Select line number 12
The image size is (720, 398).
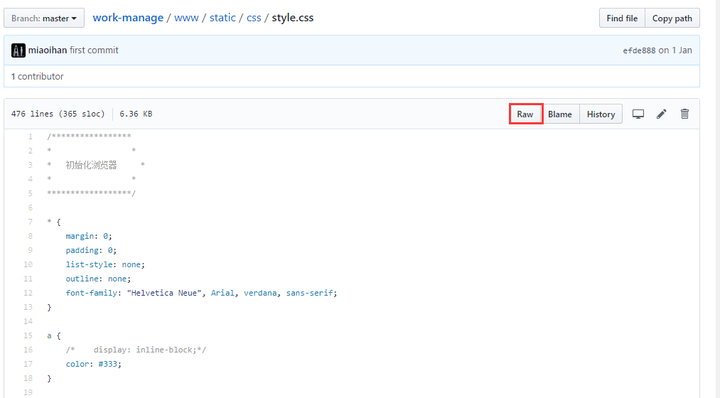[28, 293]
